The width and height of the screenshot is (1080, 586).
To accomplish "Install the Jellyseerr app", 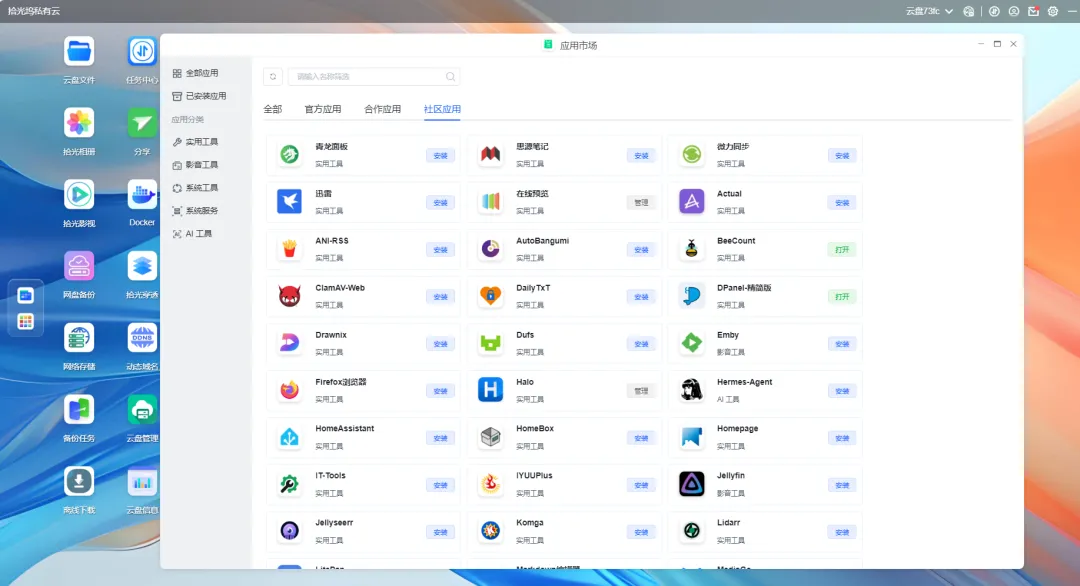I will 440,532.
